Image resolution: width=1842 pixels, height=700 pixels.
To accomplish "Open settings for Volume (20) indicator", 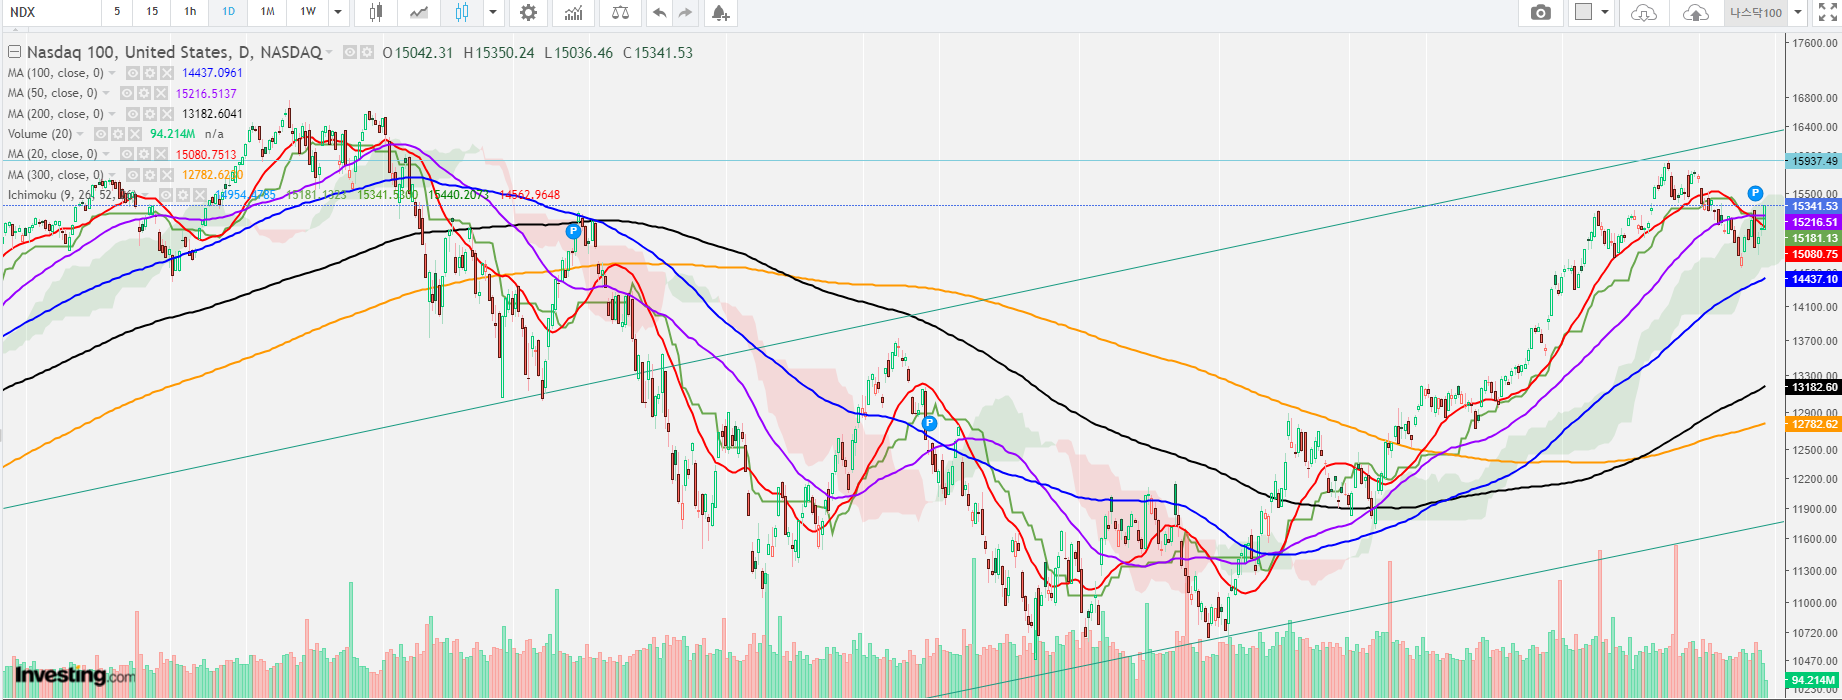I will click(118, 134).
